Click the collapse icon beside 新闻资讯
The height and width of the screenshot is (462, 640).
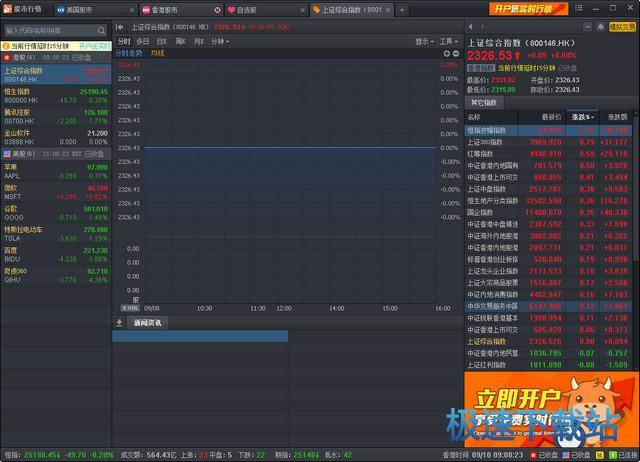coord(119,323)
